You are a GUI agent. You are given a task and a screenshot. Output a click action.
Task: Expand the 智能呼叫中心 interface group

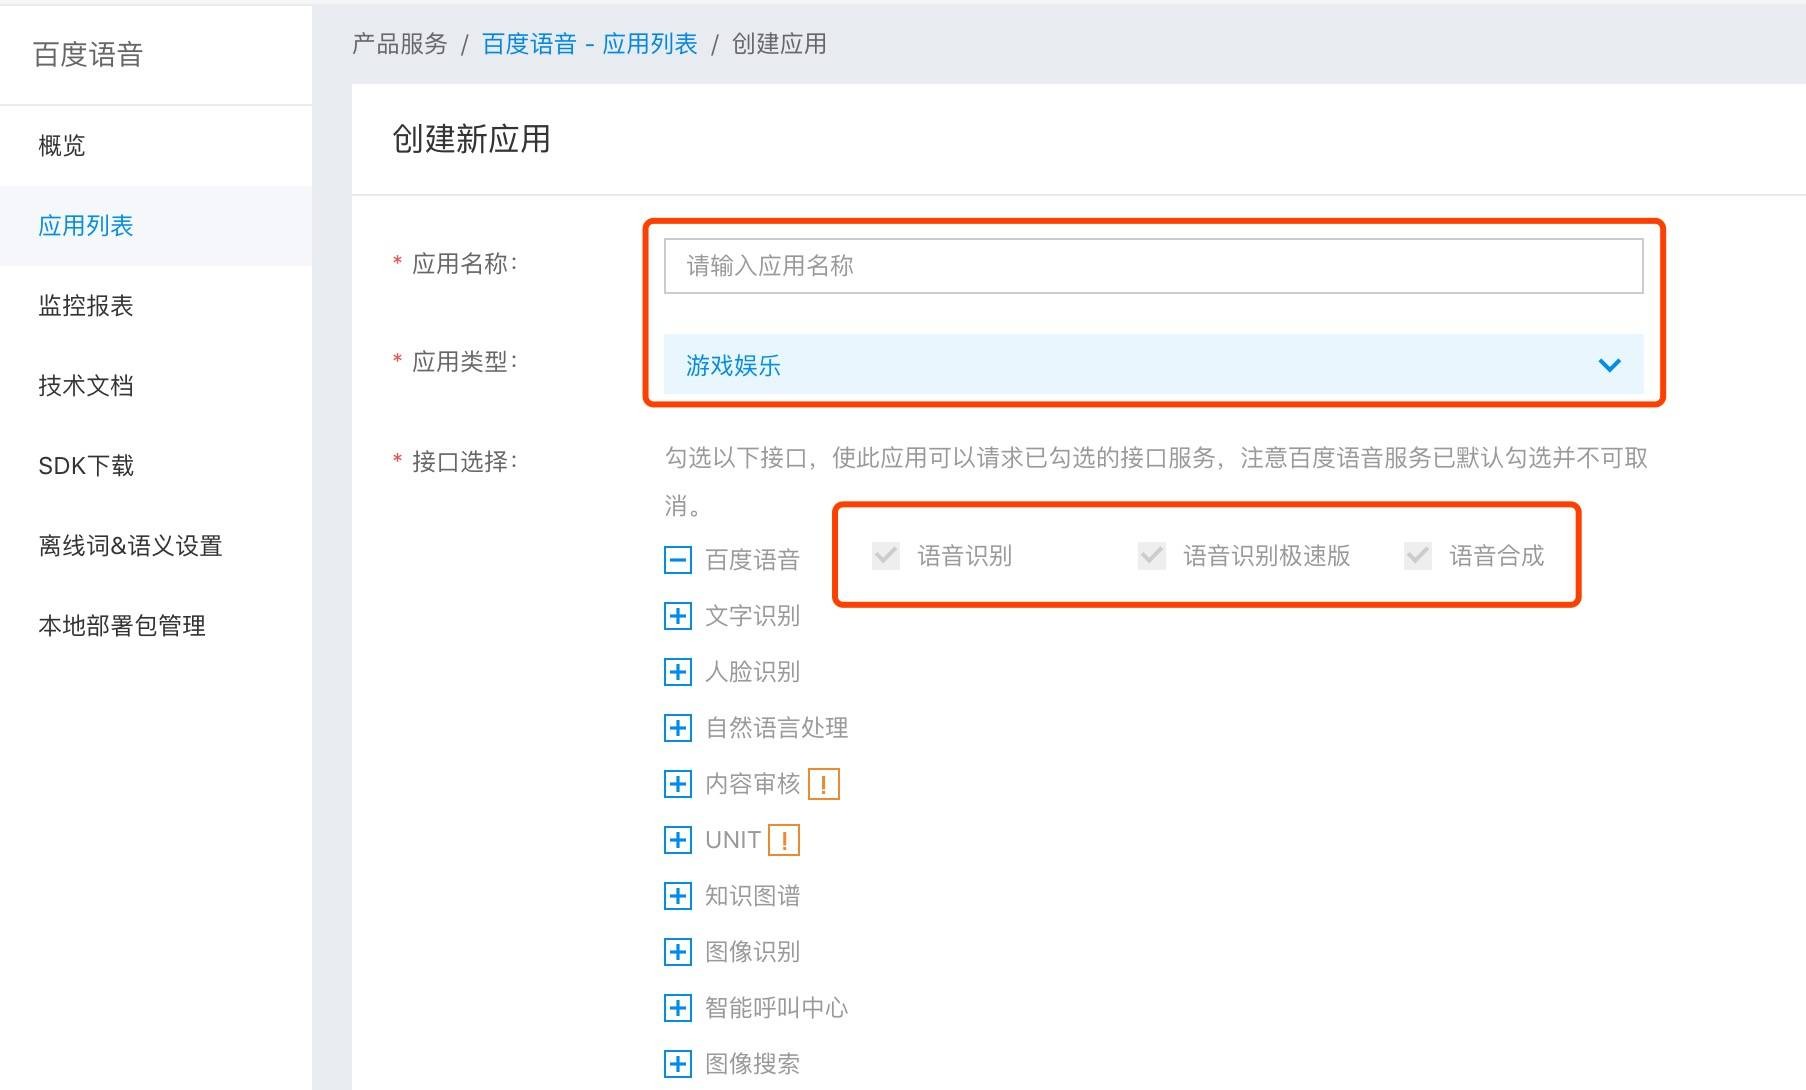[x=677, y=1007]
